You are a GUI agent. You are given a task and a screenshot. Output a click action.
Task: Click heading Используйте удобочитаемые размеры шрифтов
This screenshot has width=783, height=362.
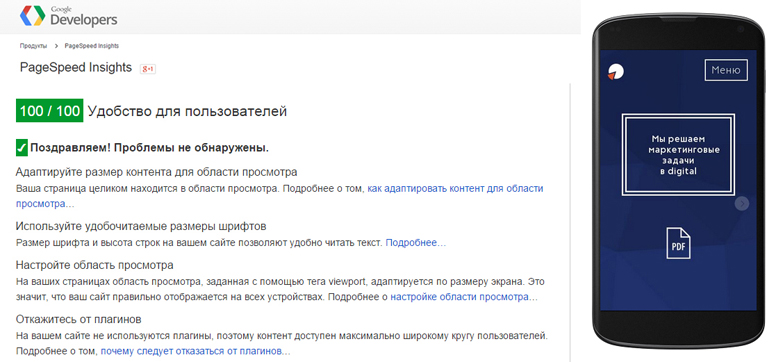pos(141,226)
